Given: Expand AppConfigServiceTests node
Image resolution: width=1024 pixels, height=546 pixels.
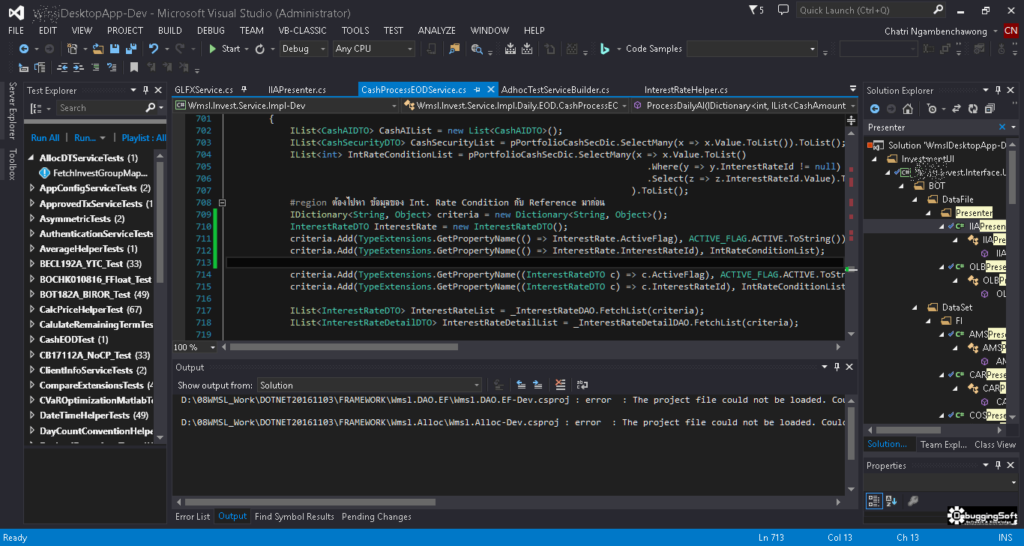Looking at the screenshot, I should 33,188.
